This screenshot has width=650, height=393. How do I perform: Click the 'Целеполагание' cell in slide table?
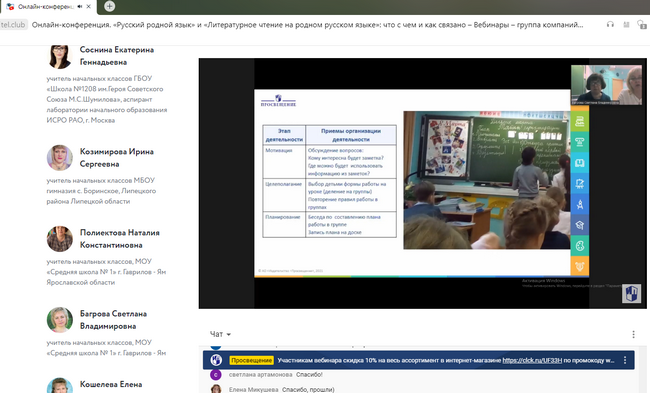click(284, 195)
